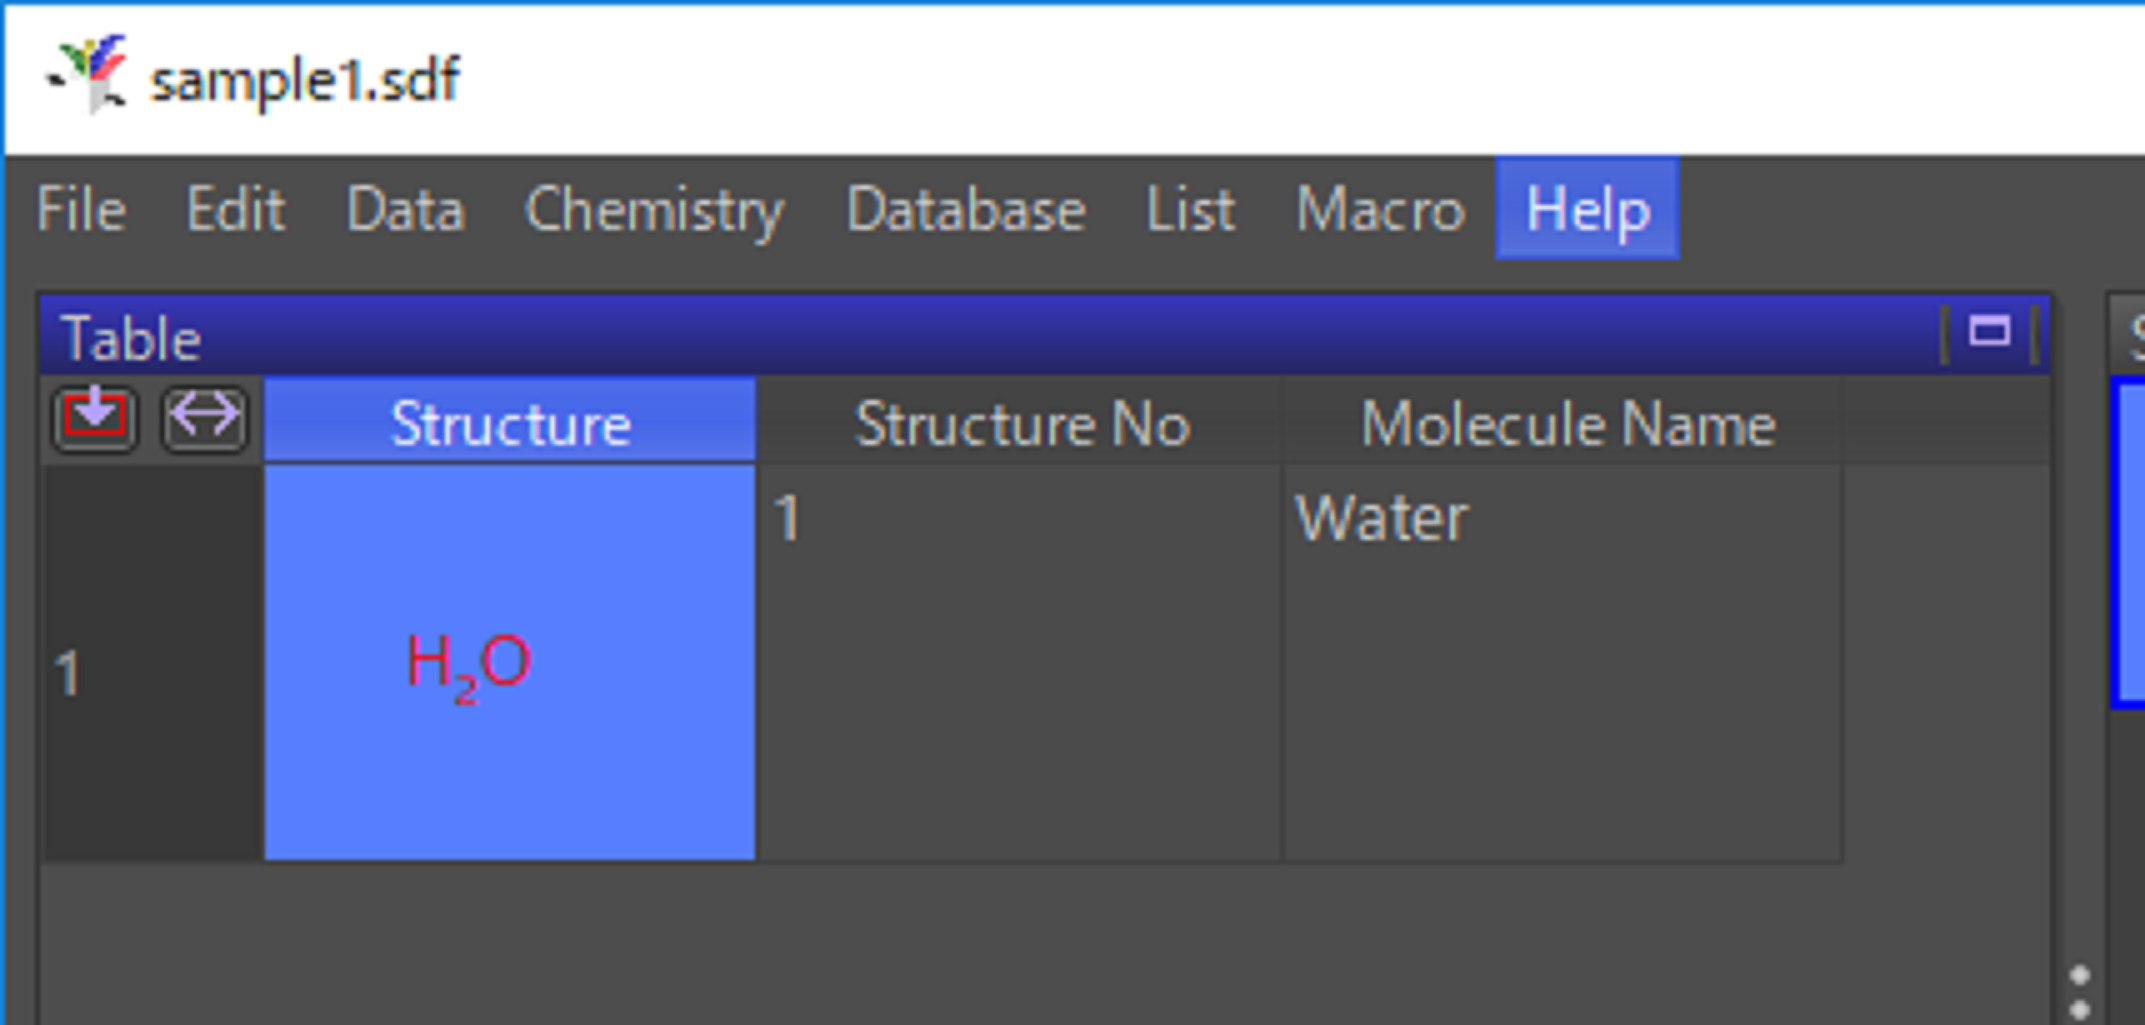
Task: Open the File menu
Action: [x=81, y=210]
